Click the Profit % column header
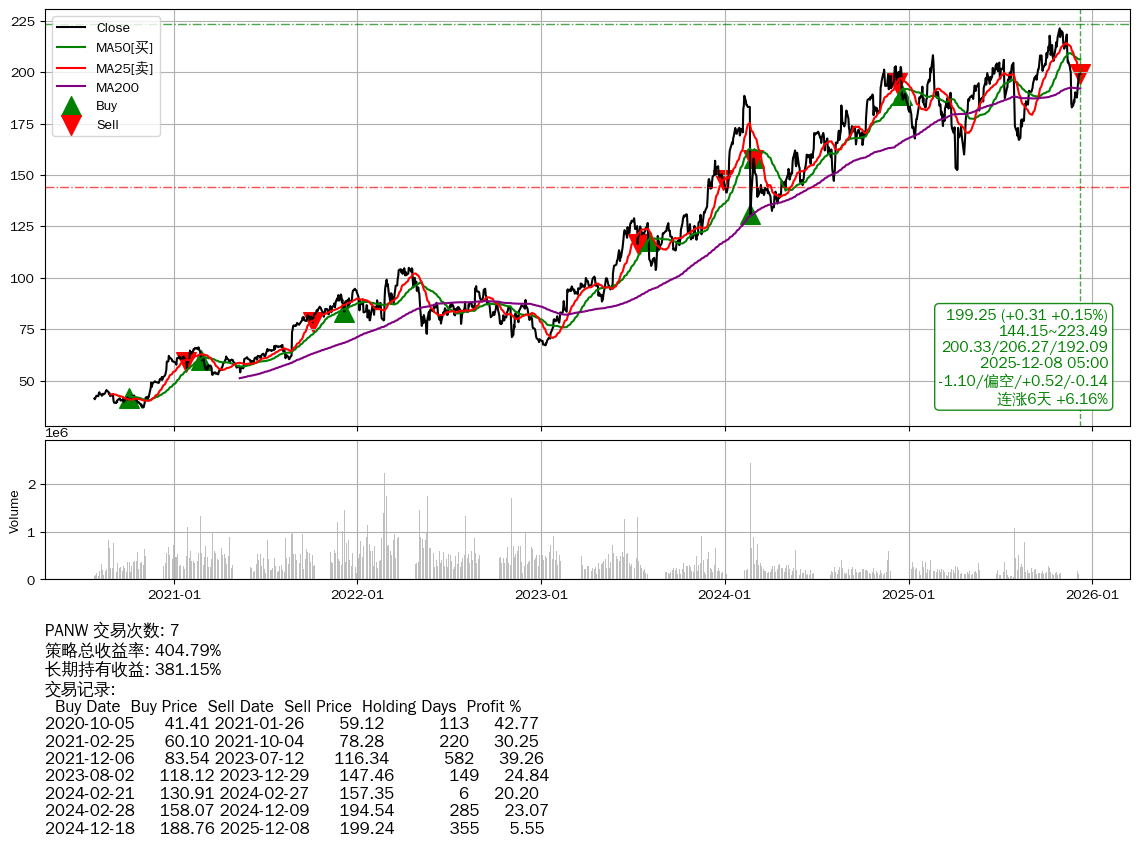Image resolution: width=1139 pixels, height=846 pixels. pyautogui.click(x=493, y=707)
